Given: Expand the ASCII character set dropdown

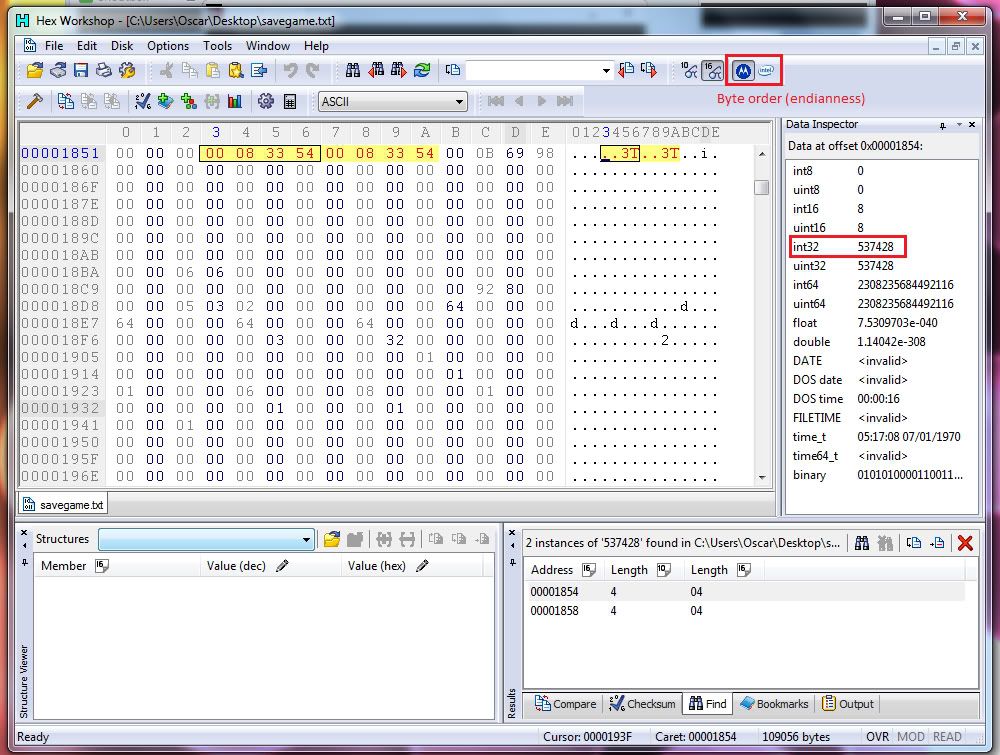Looking at the screenshot, I should 460,102.
